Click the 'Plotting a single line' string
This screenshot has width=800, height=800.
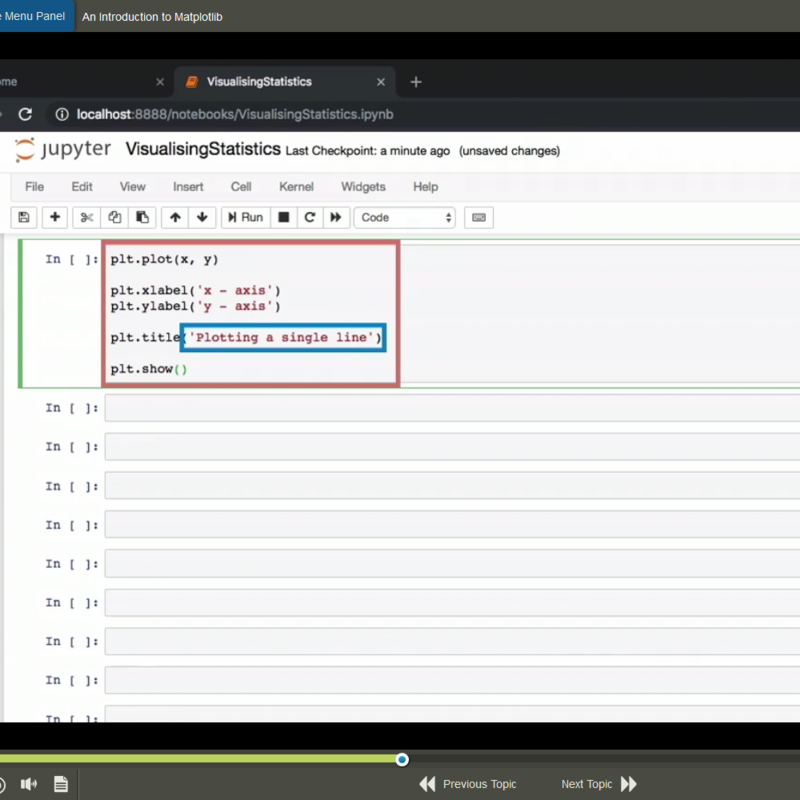282,337
